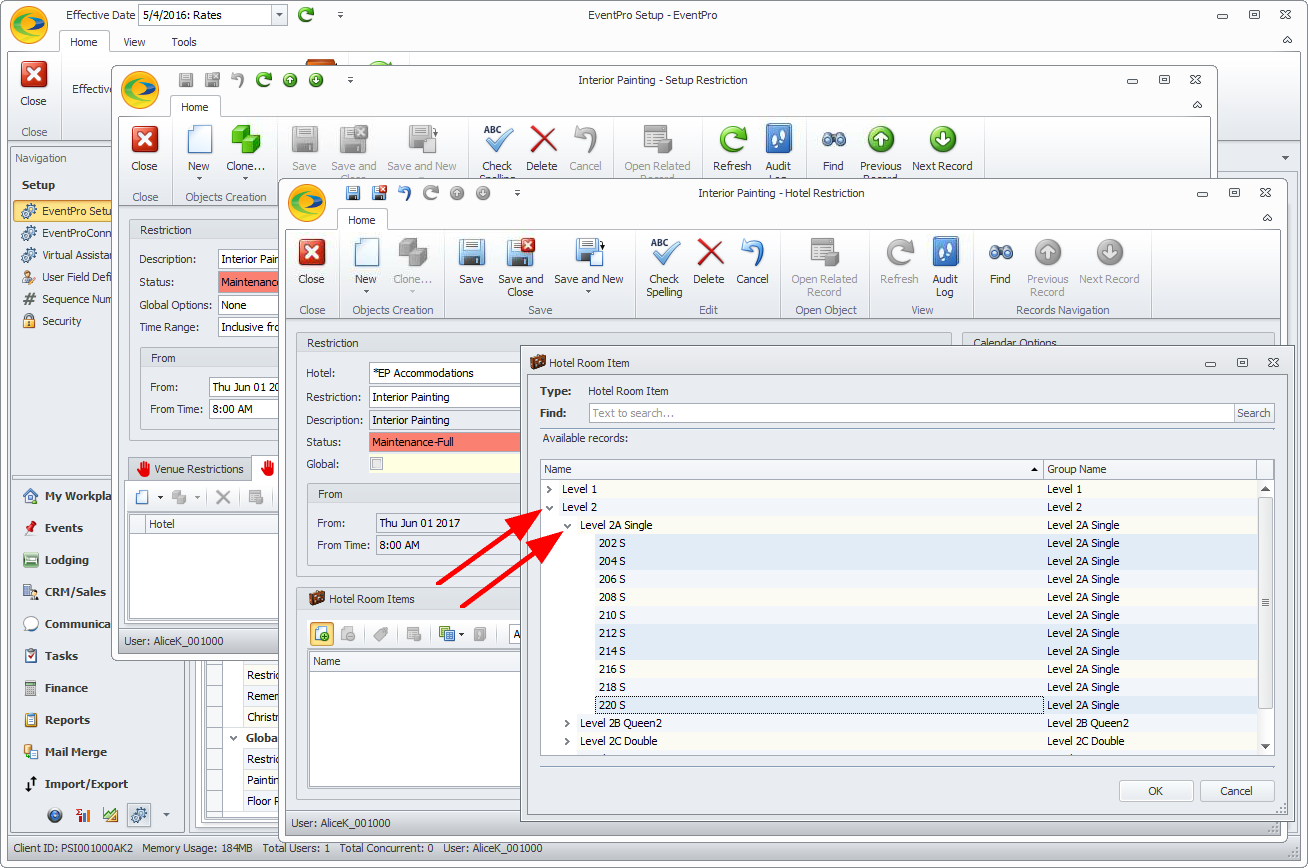1308x868 pixels.
Task: Click the Hotel field *EP Accommodations
Action: point(445,373)
